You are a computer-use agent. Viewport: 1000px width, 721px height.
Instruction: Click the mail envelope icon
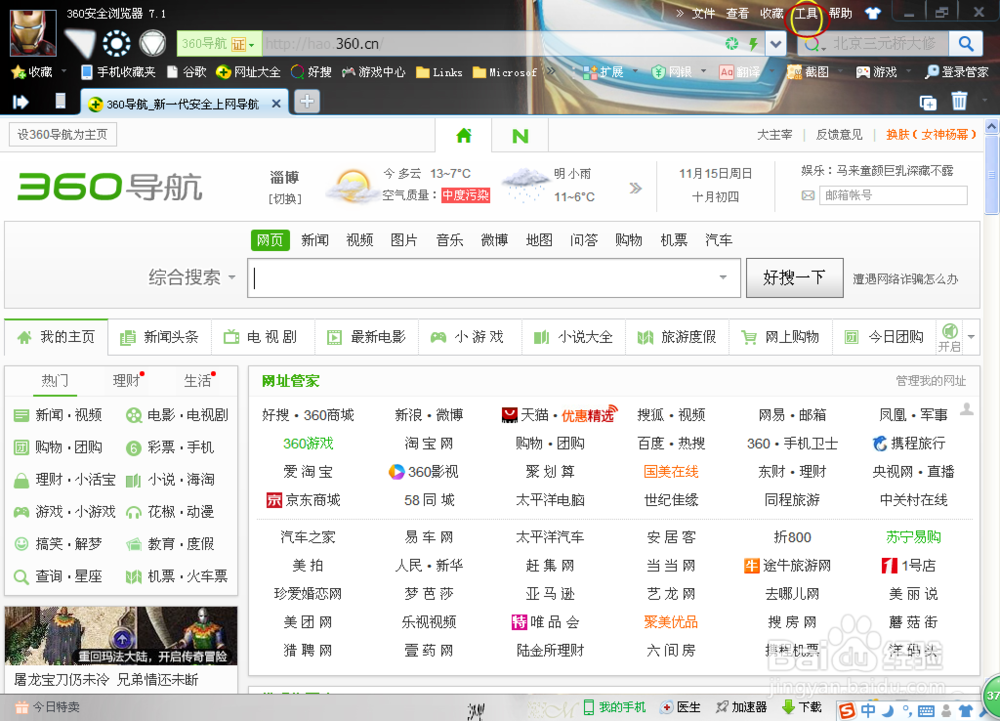807,195
